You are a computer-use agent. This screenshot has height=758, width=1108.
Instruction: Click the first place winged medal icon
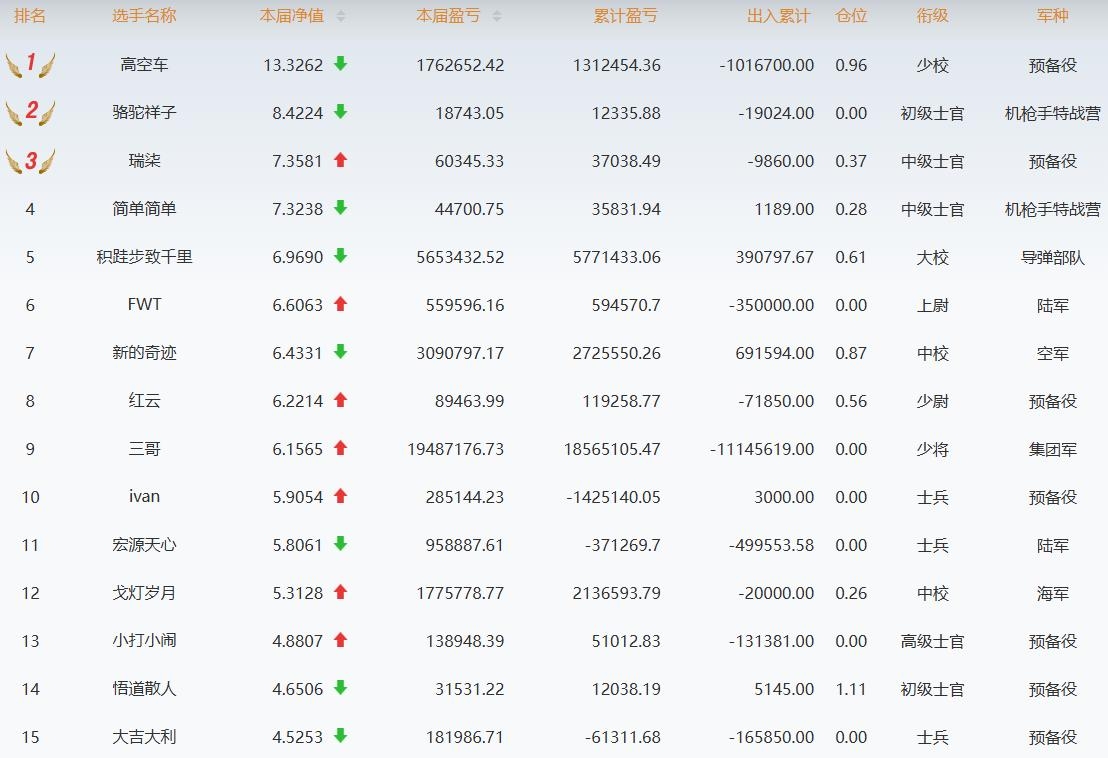click(30, 65)
